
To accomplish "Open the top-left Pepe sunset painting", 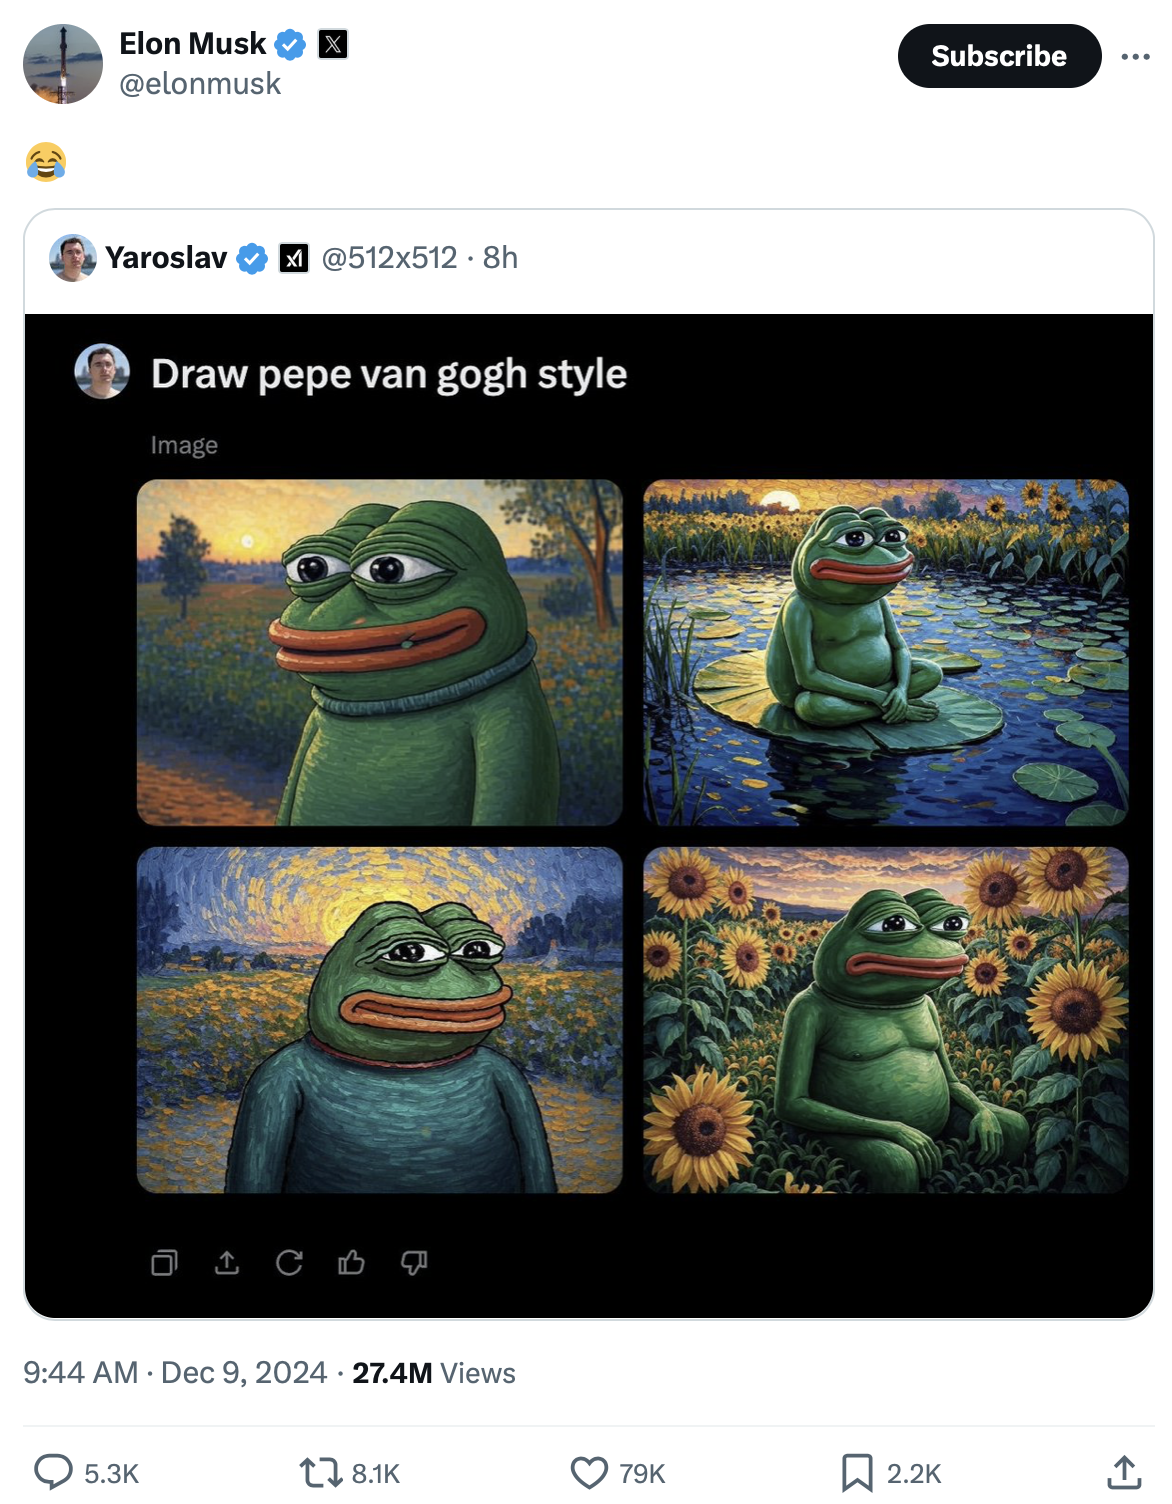I will (379, 652).
